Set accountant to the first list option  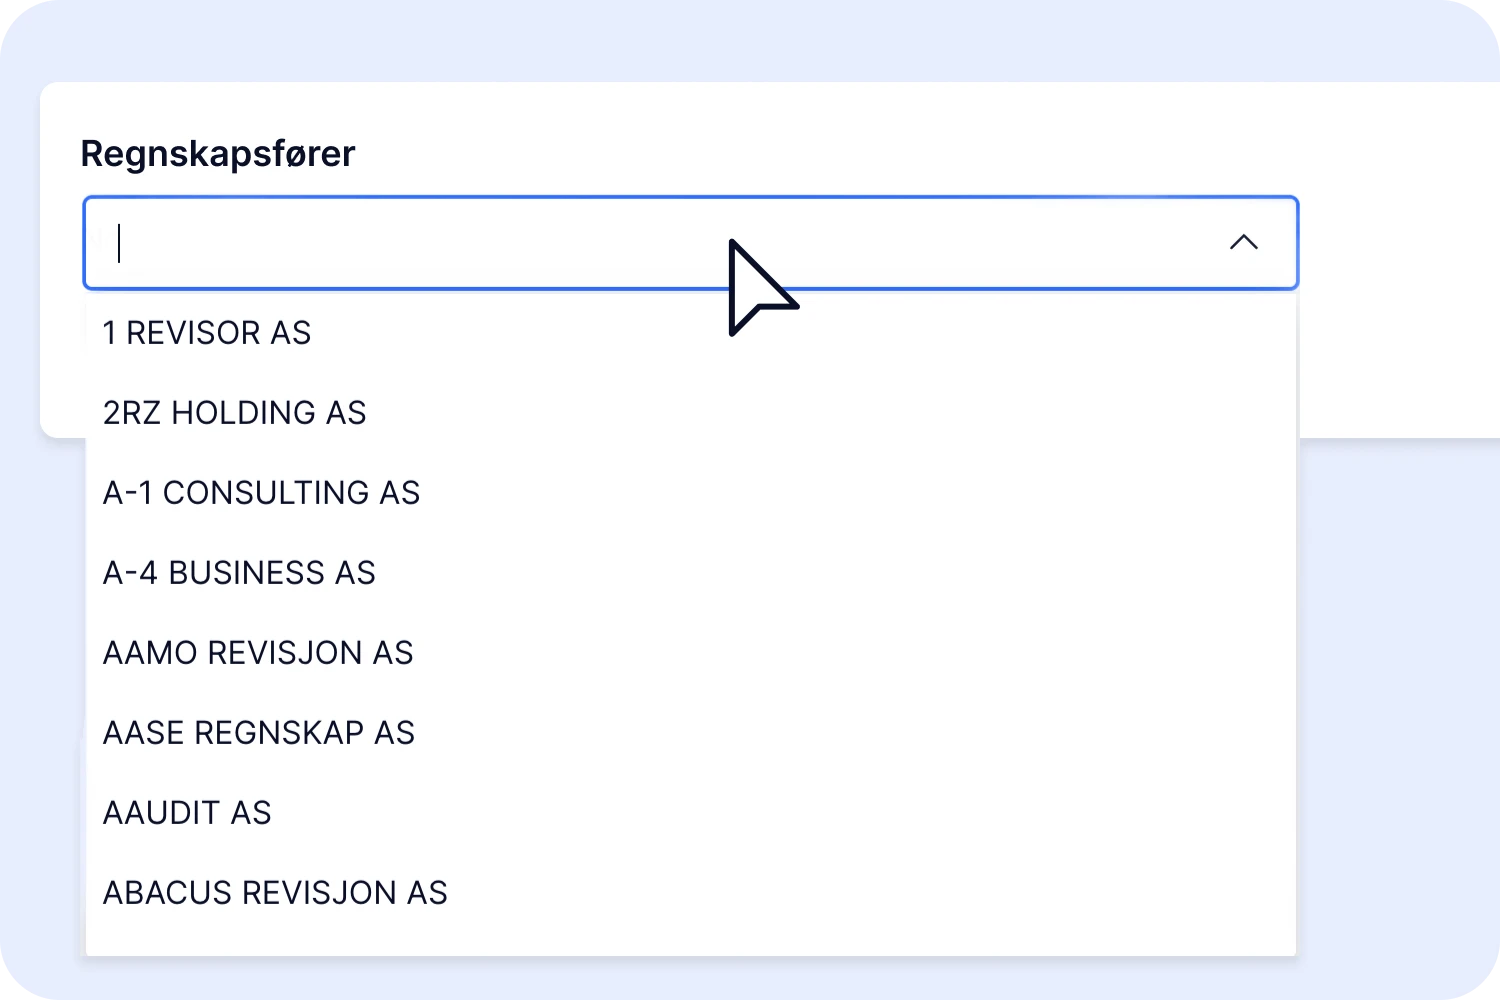(207, 333)
